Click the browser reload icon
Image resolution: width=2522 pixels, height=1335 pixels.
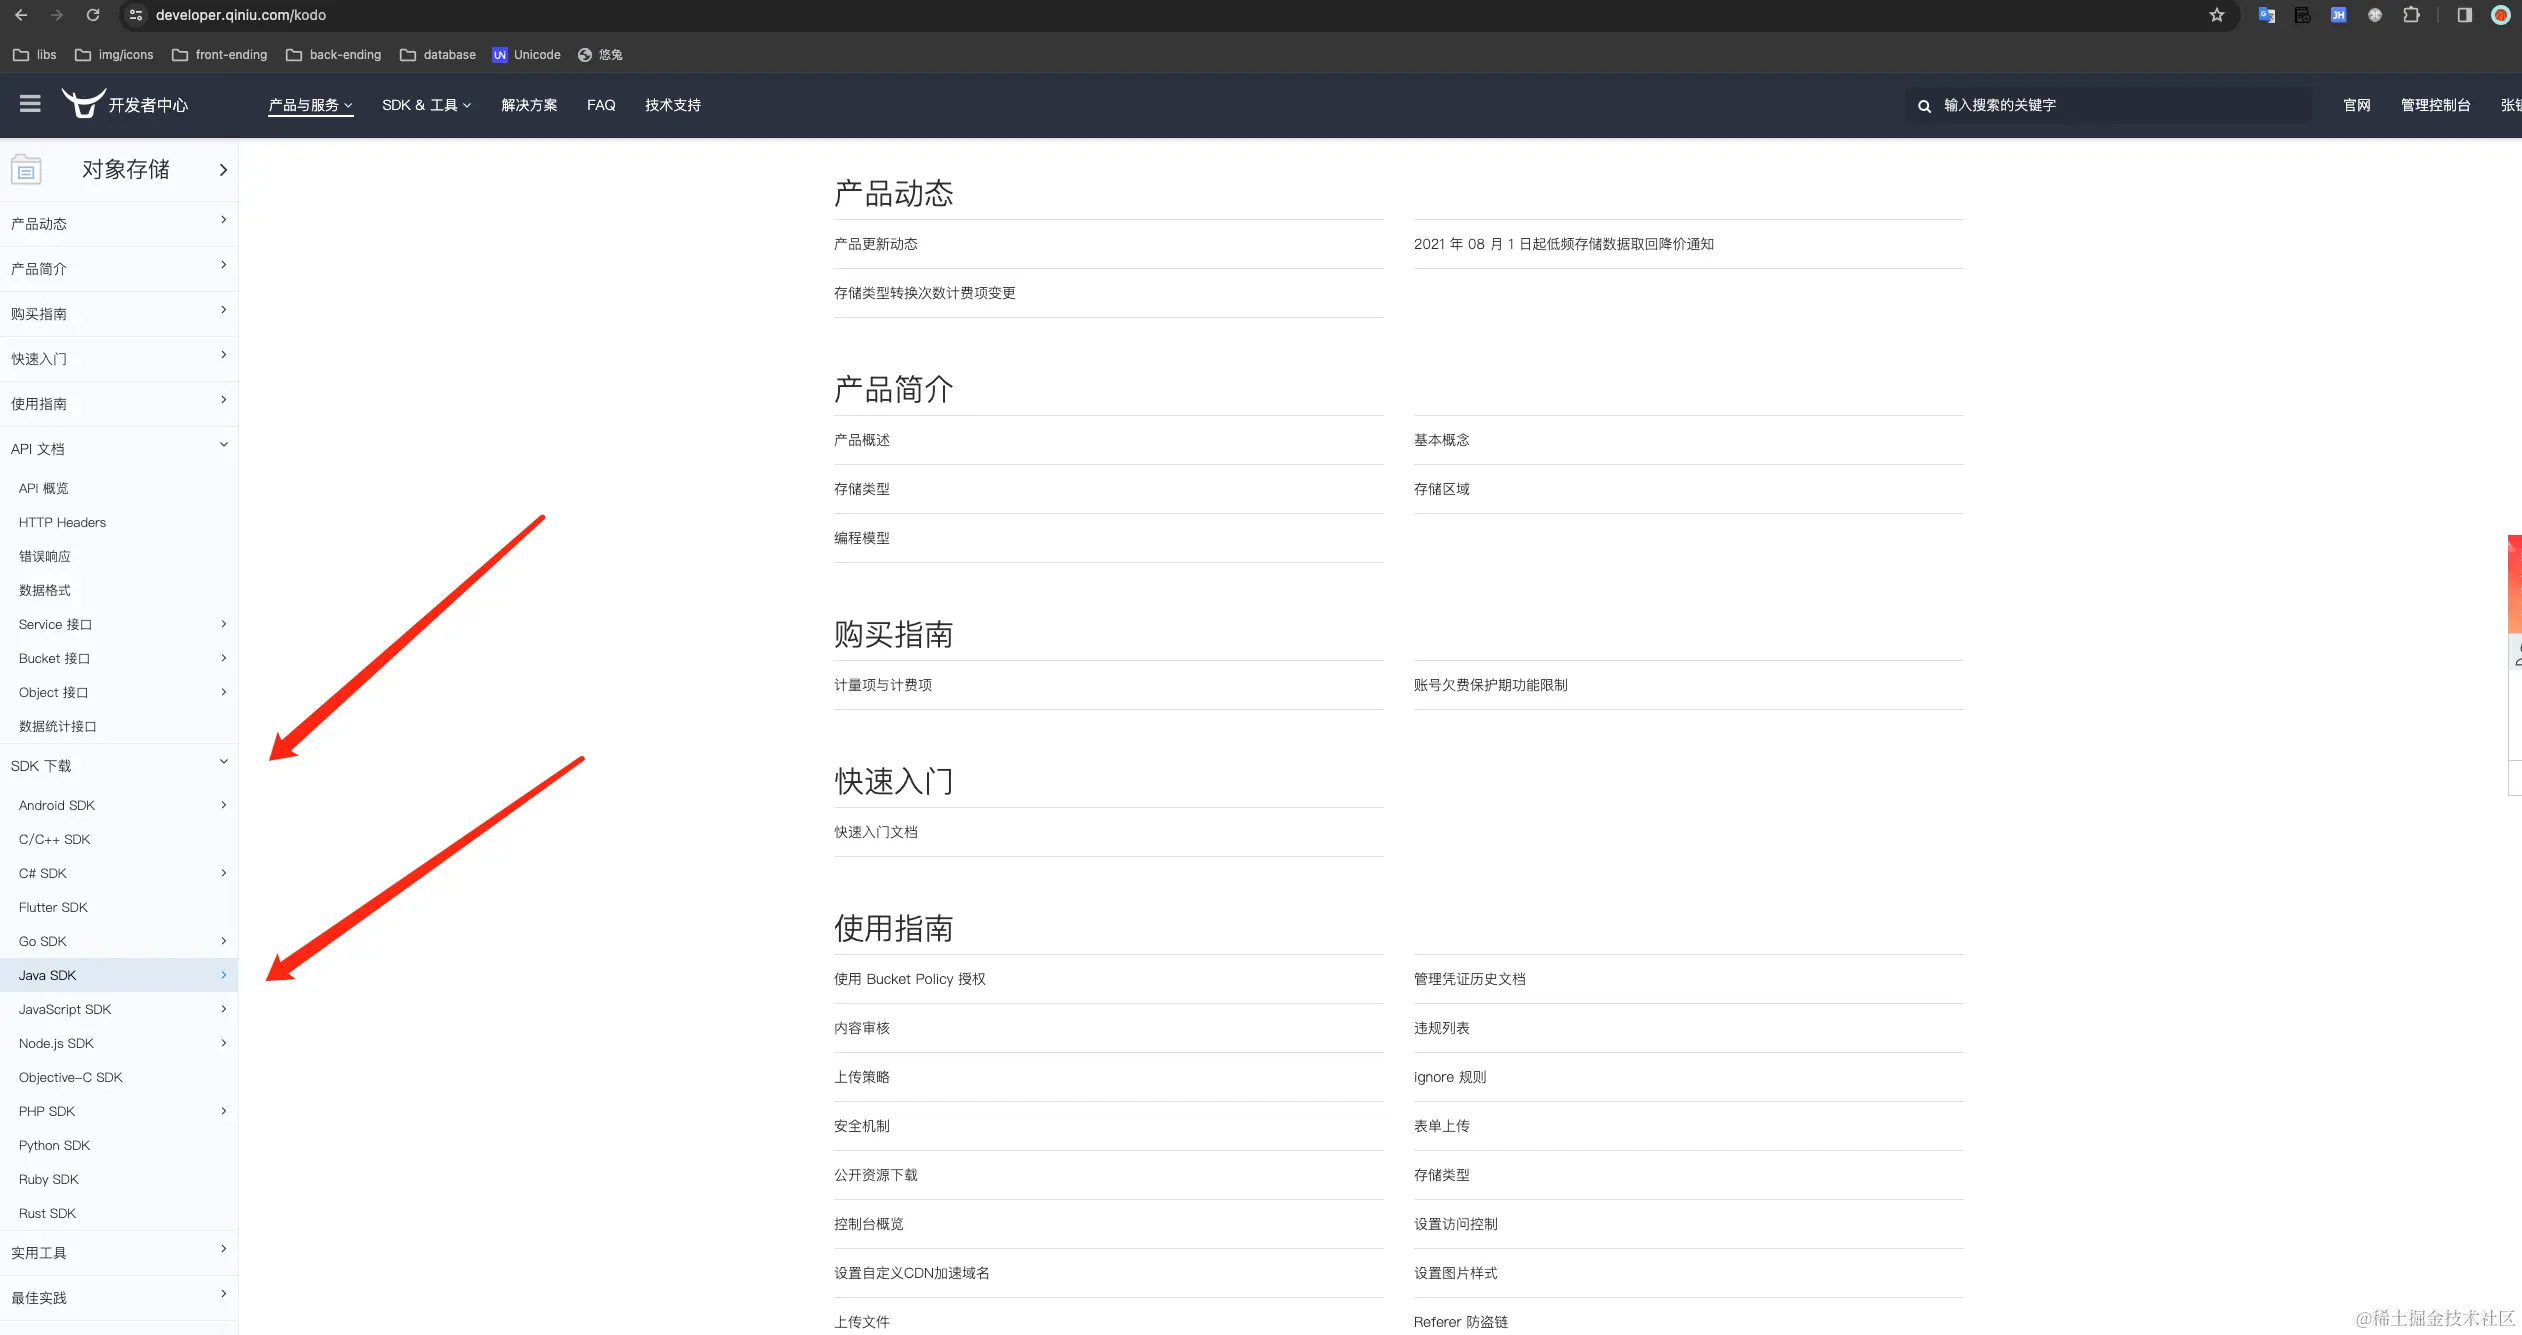(x=93, y=15)
